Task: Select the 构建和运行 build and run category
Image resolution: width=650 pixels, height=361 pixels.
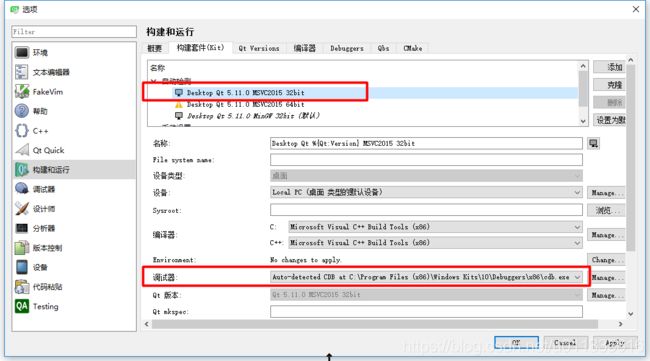Action: [x=74, y=170]
